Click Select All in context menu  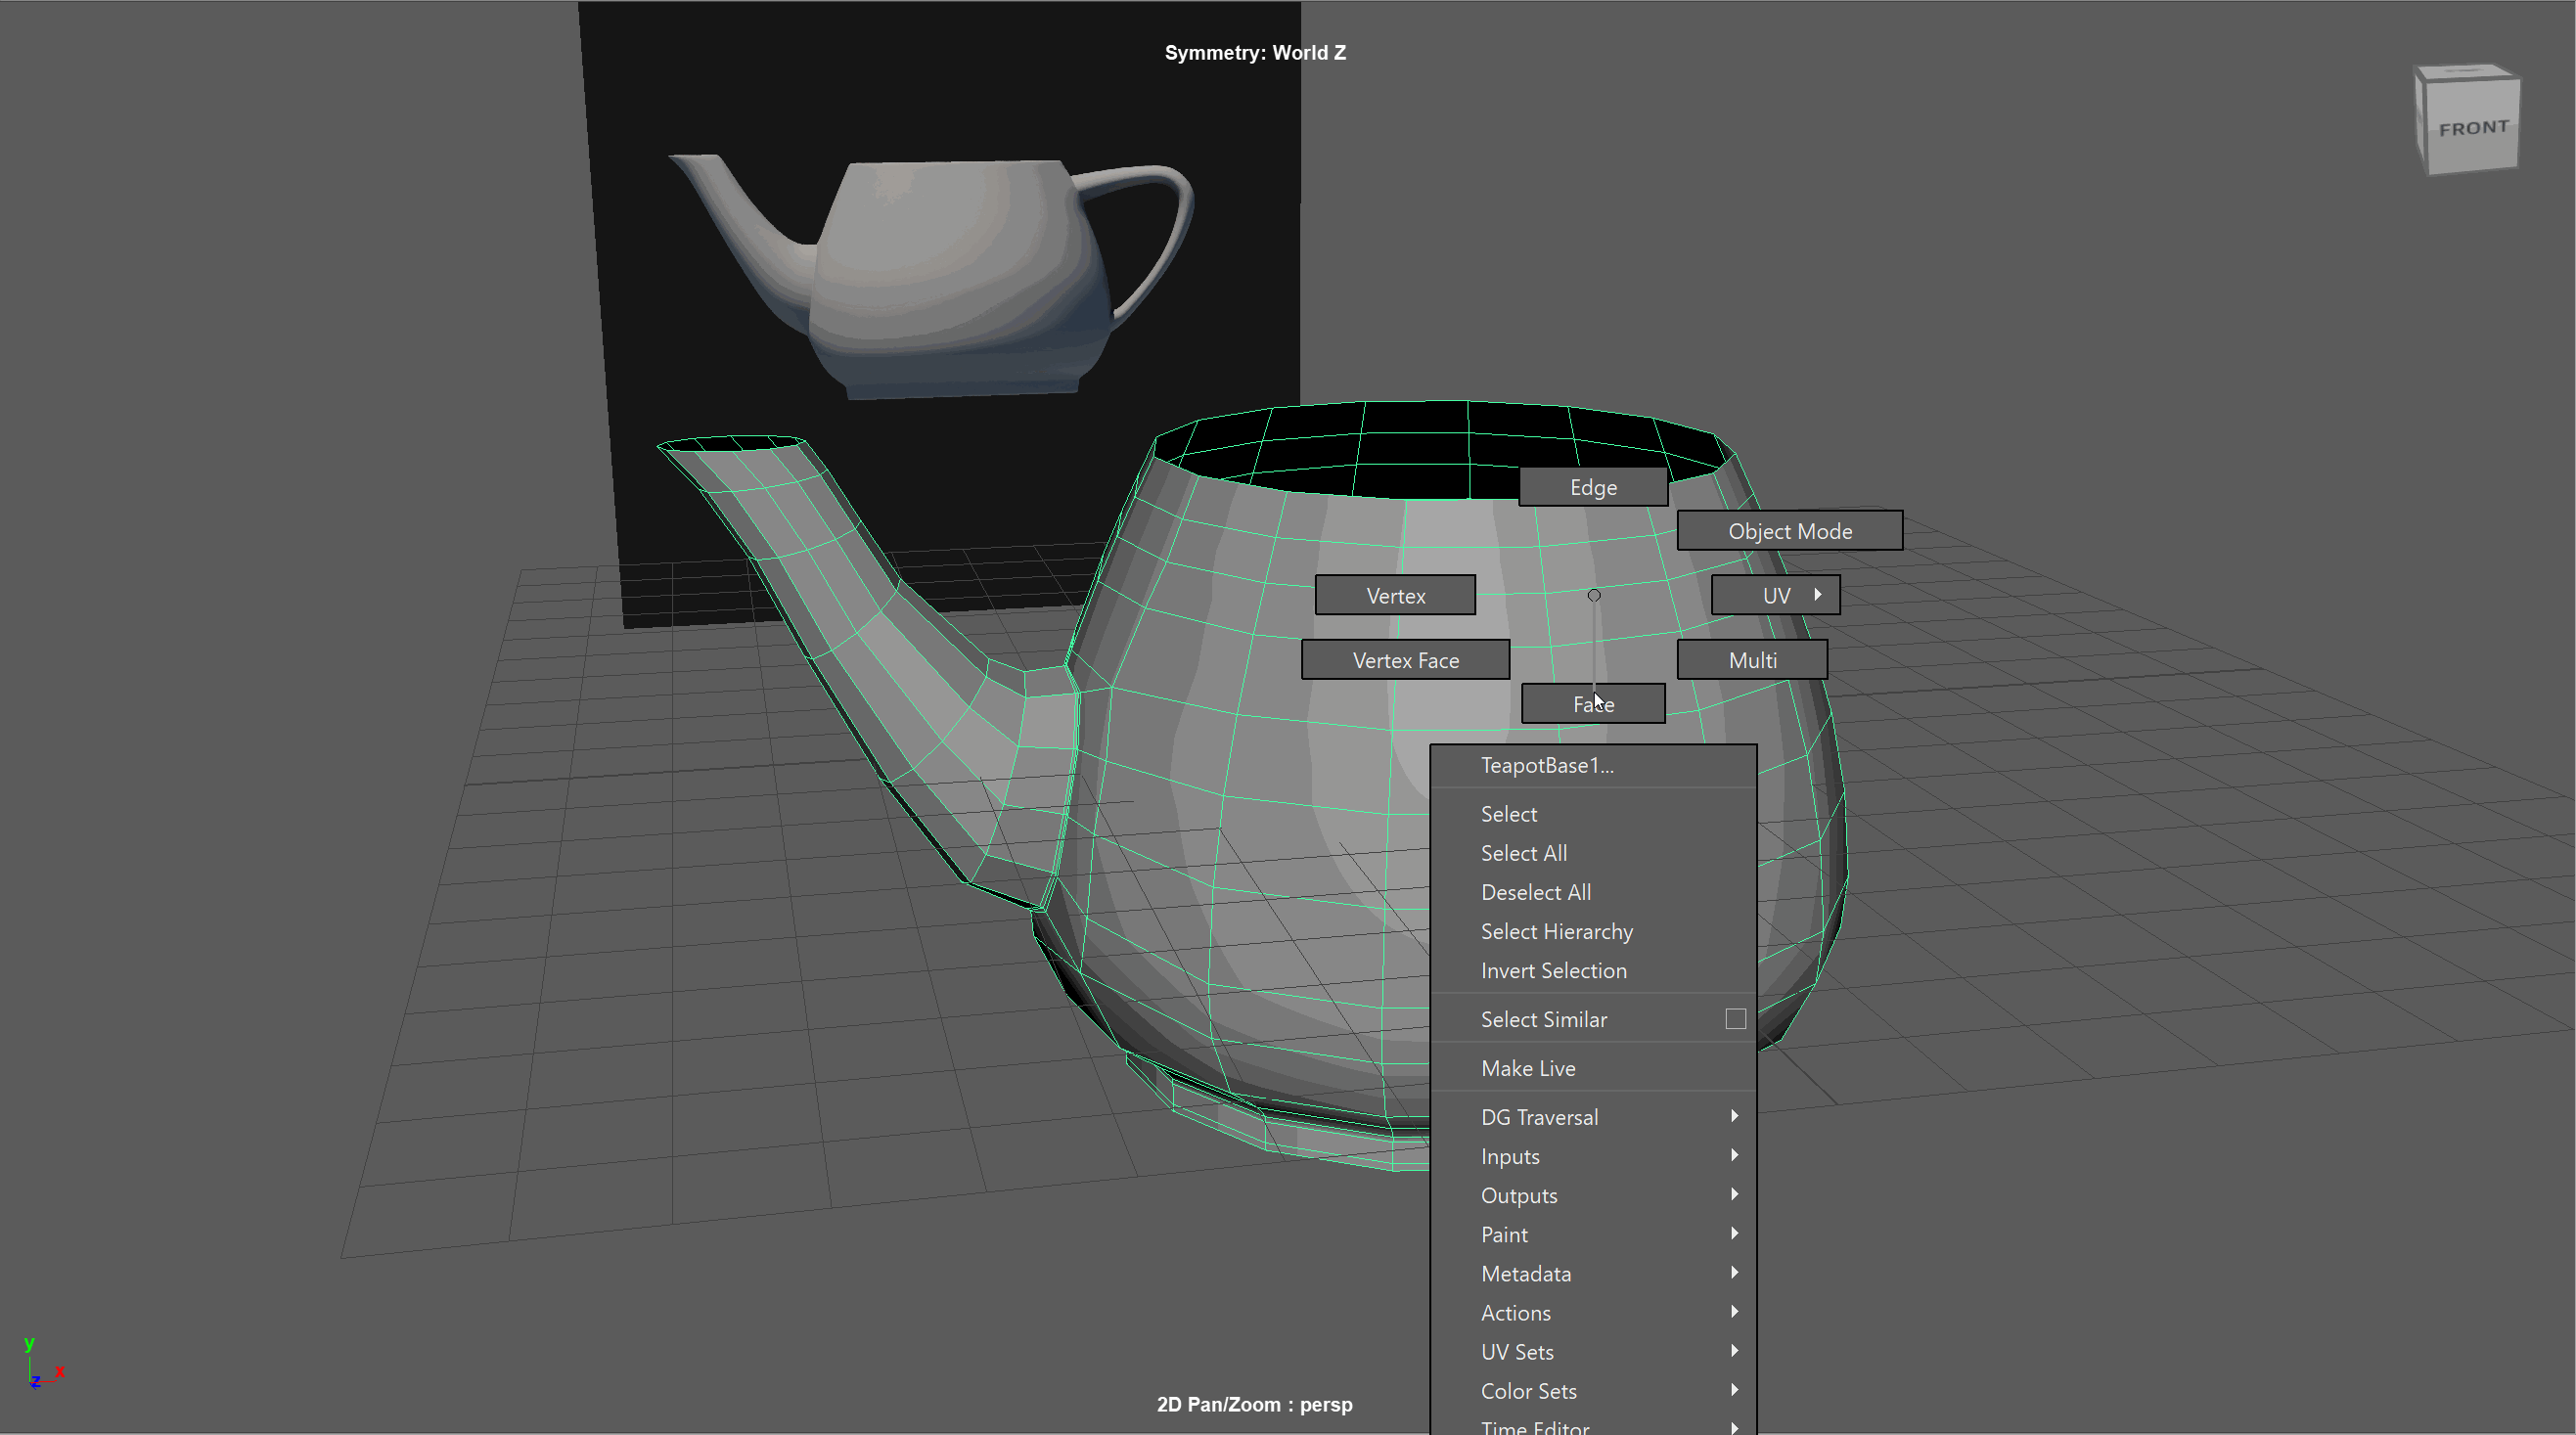point(1523,854)
